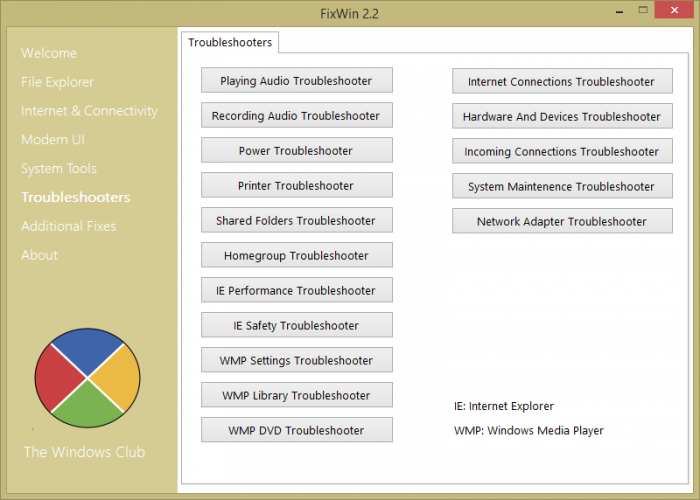The height and width of the screenshot is (500, 700).
Task: Launch Recording Audio Troubleshooter
Action: coord(297,115)
